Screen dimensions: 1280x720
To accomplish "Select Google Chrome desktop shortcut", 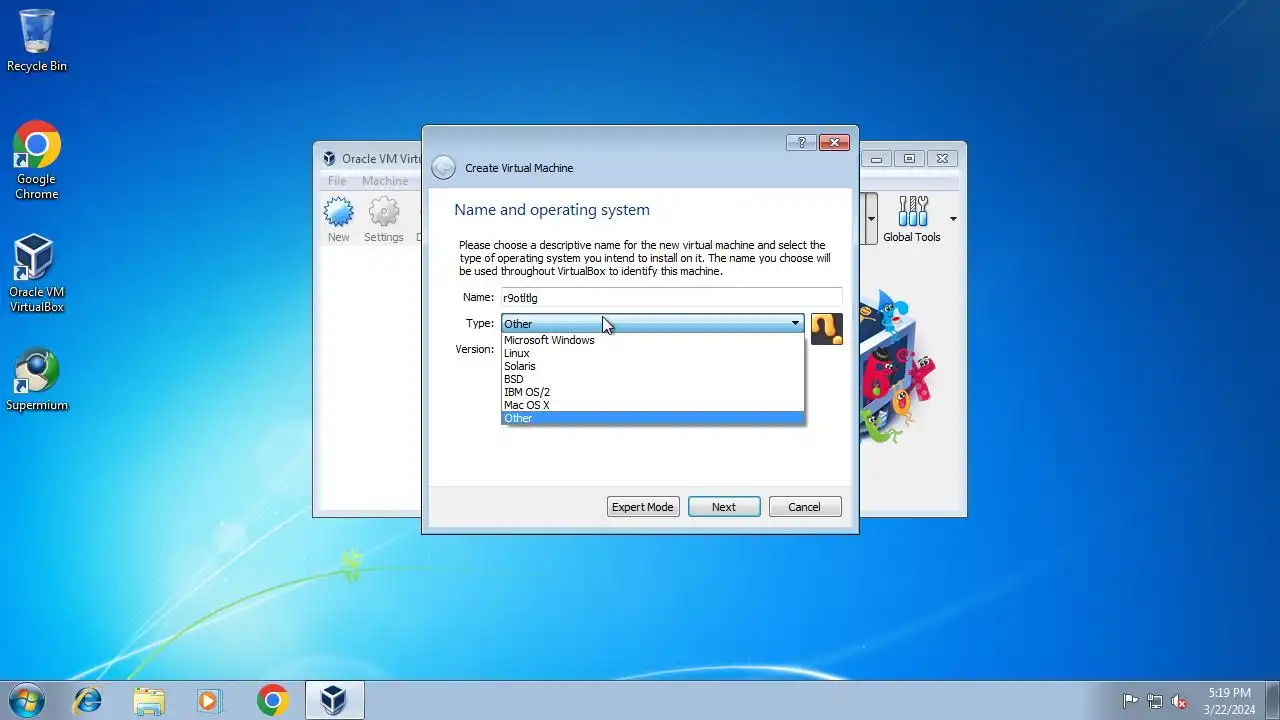I will coord(37,161).
